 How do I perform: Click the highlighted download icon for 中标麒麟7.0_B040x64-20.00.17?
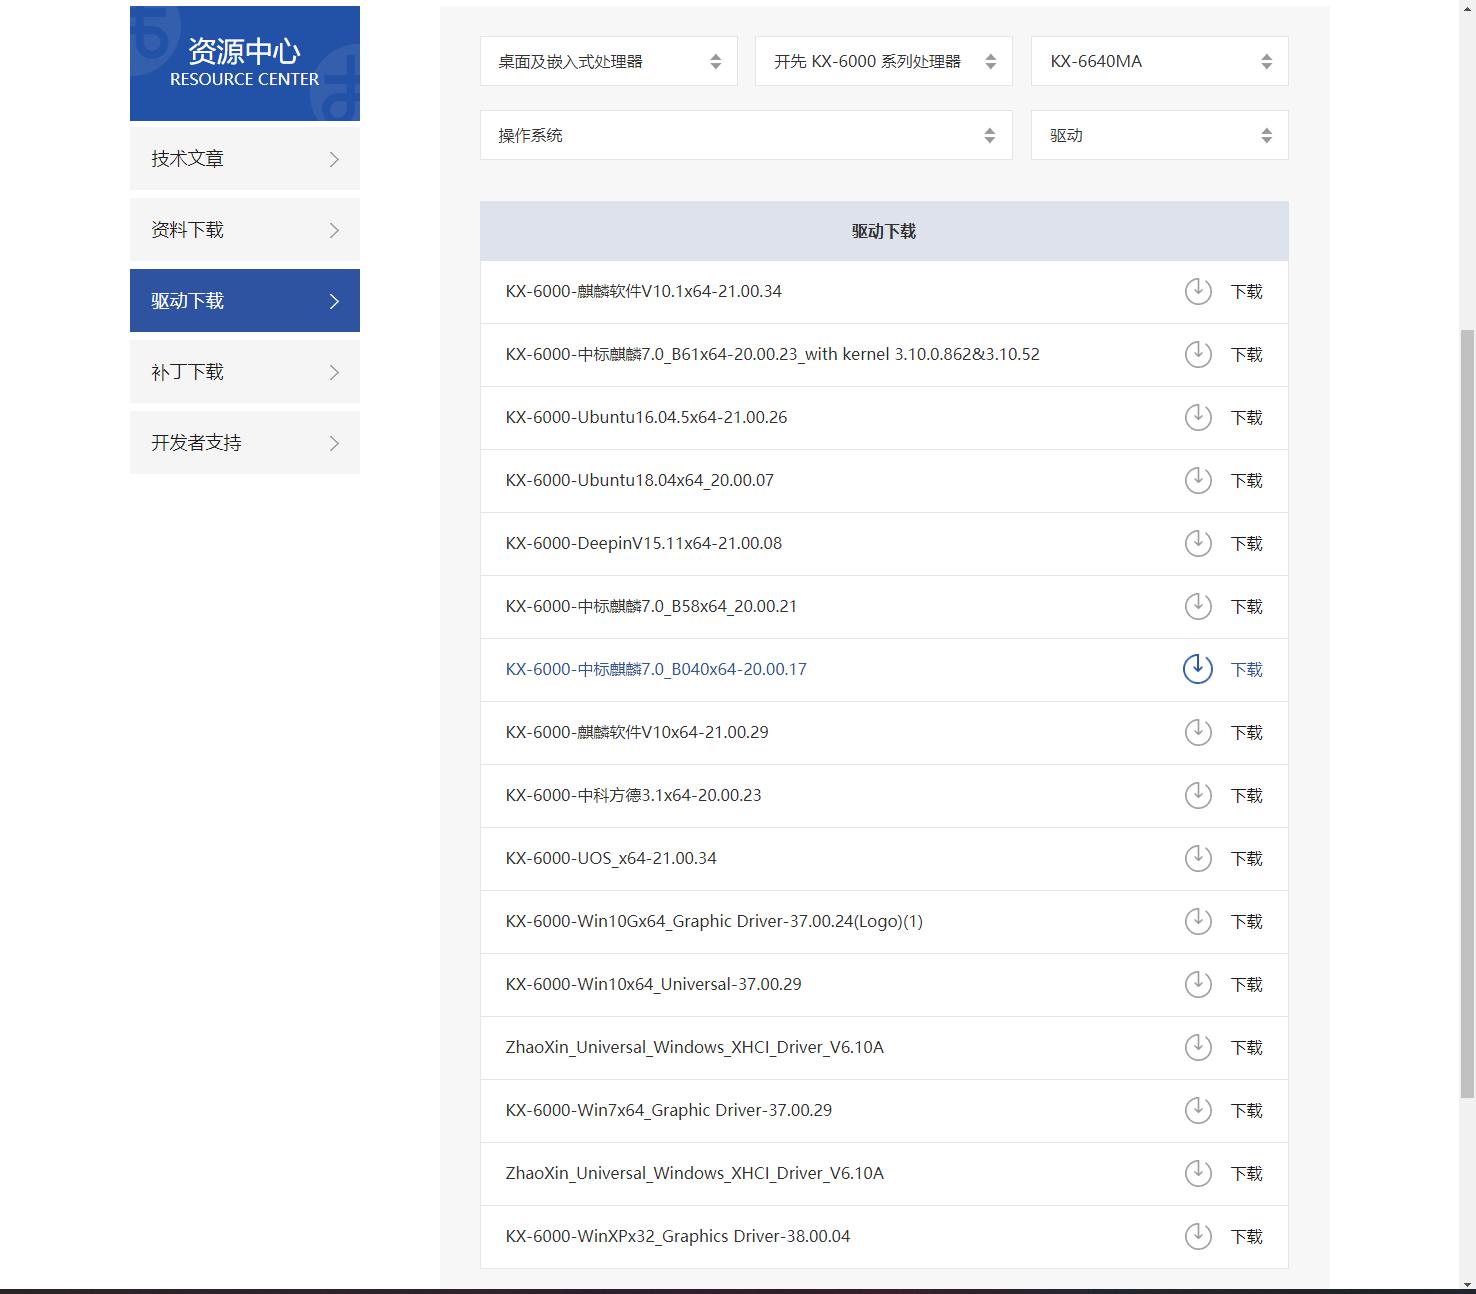tap(1197, 669)
